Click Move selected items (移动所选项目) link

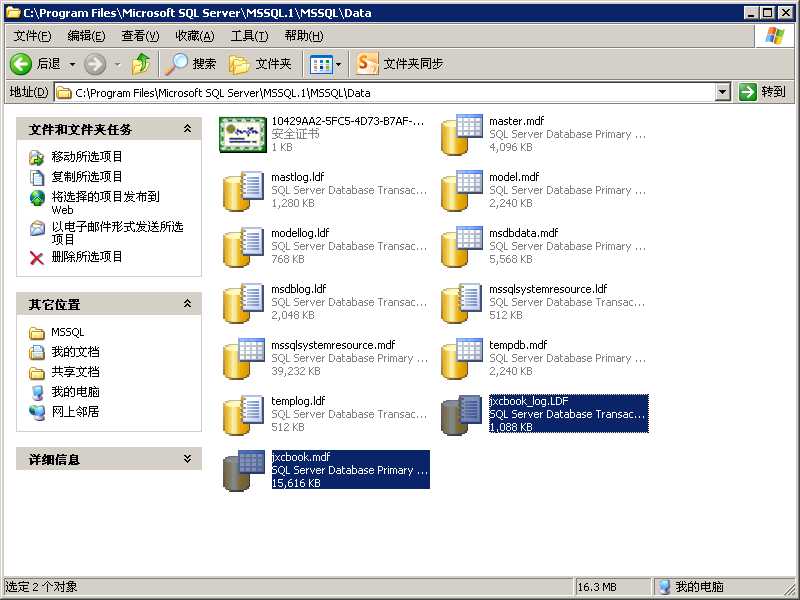[x=87, y=157]
